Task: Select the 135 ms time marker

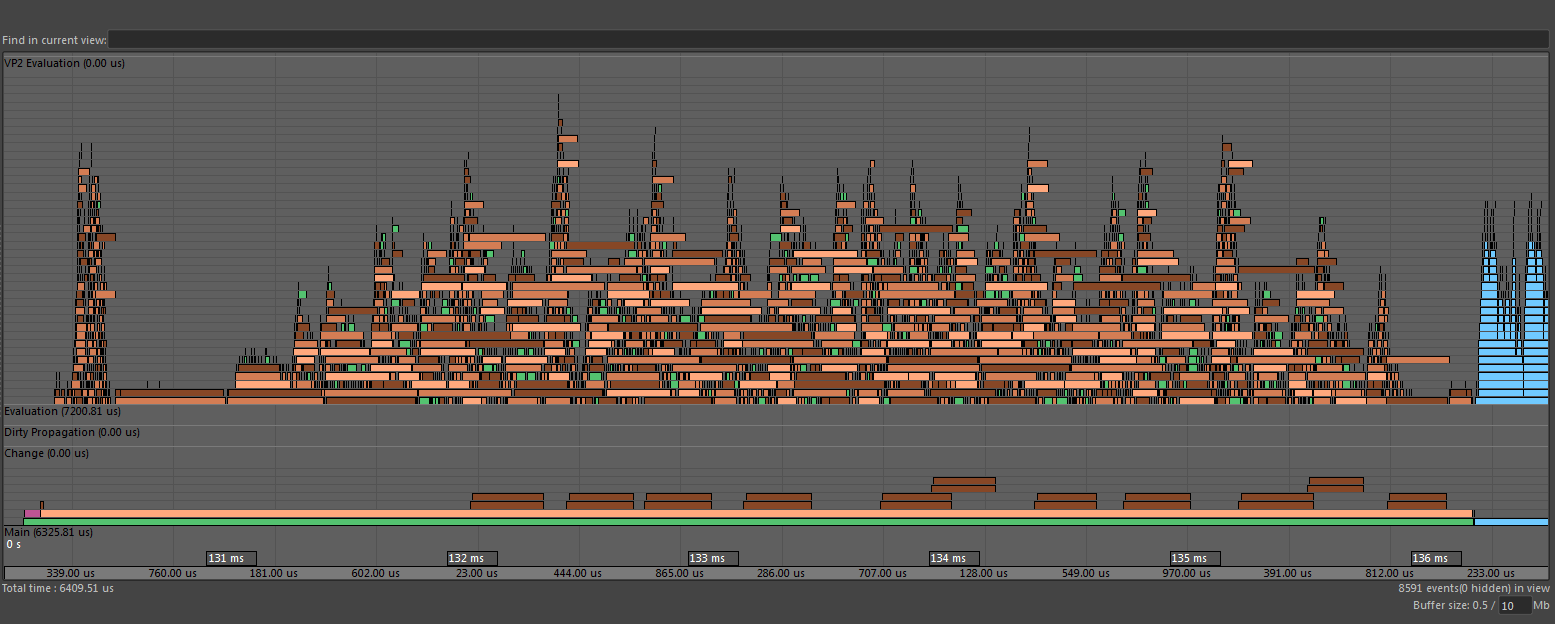Action: [x=1195, y=558]
